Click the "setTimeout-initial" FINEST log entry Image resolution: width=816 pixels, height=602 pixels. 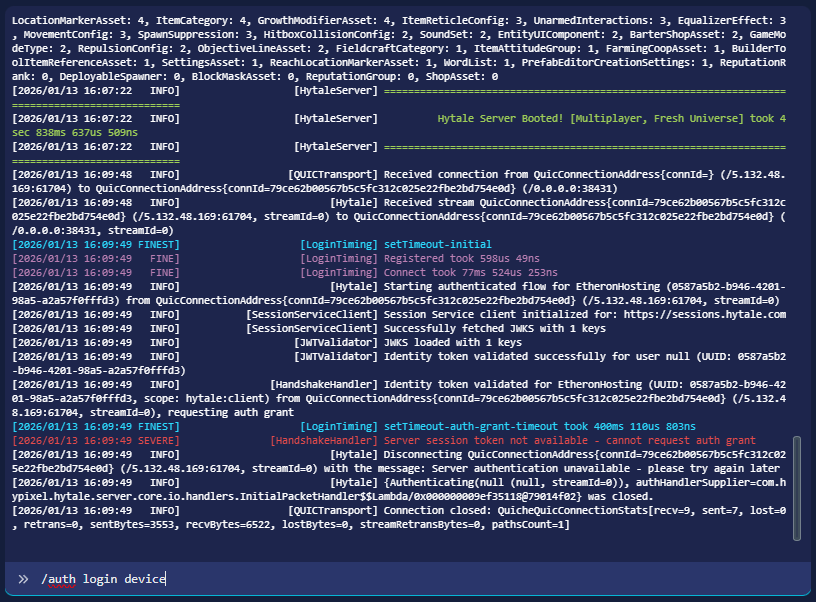point(437,244)
